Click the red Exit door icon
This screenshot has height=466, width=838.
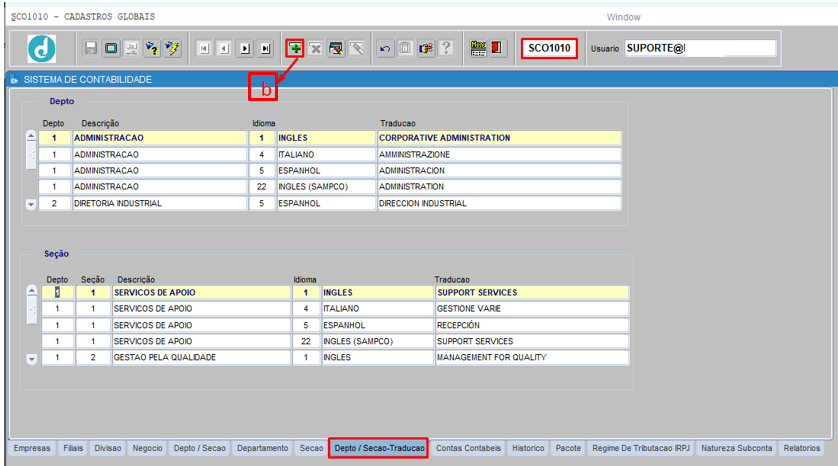click(x=497, y=49)
